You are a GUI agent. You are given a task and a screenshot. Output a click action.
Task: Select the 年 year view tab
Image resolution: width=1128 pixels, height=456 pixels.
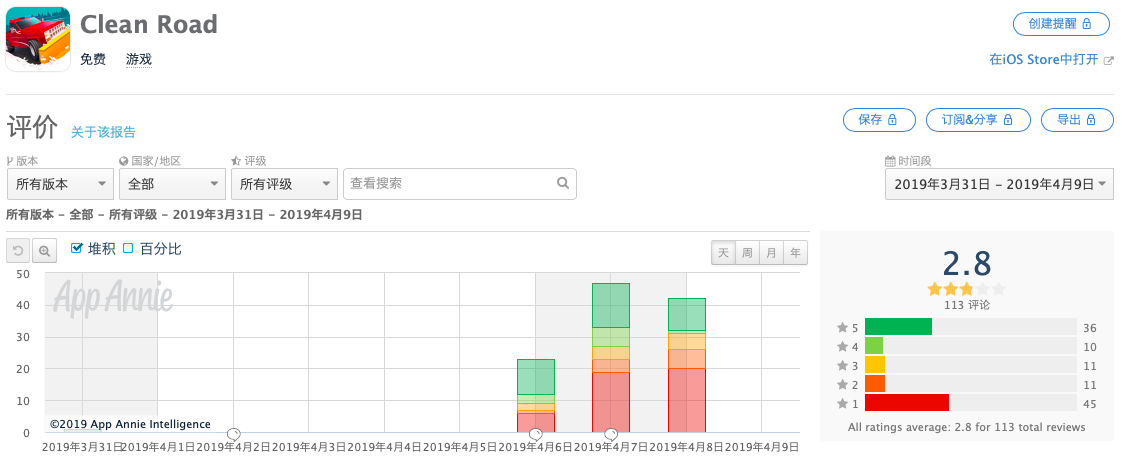795,253
